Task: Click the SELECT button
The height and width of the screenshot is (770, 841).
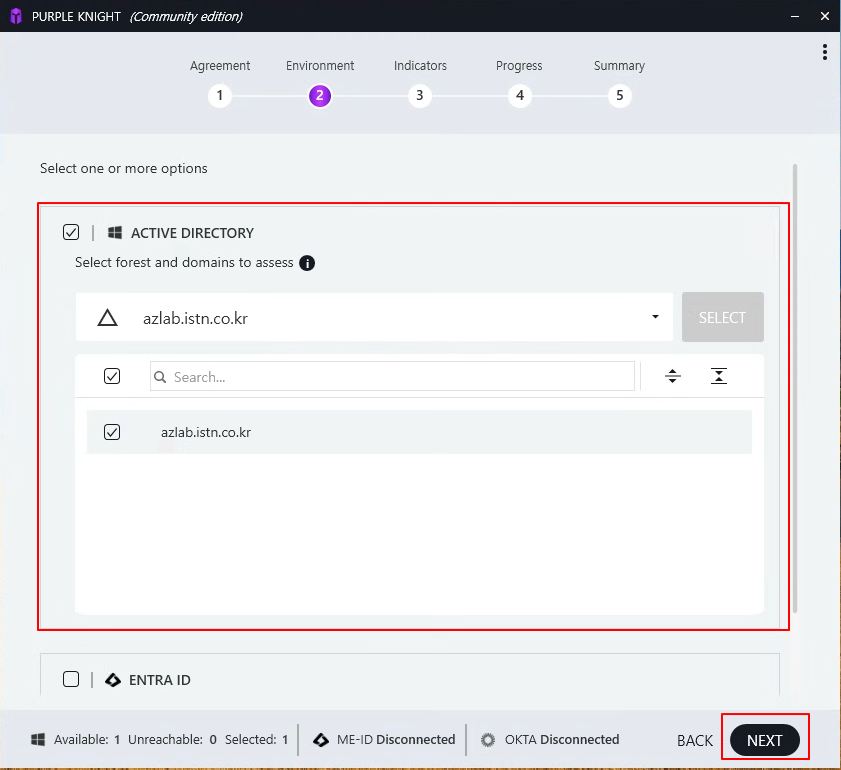Action: point(722,317)
